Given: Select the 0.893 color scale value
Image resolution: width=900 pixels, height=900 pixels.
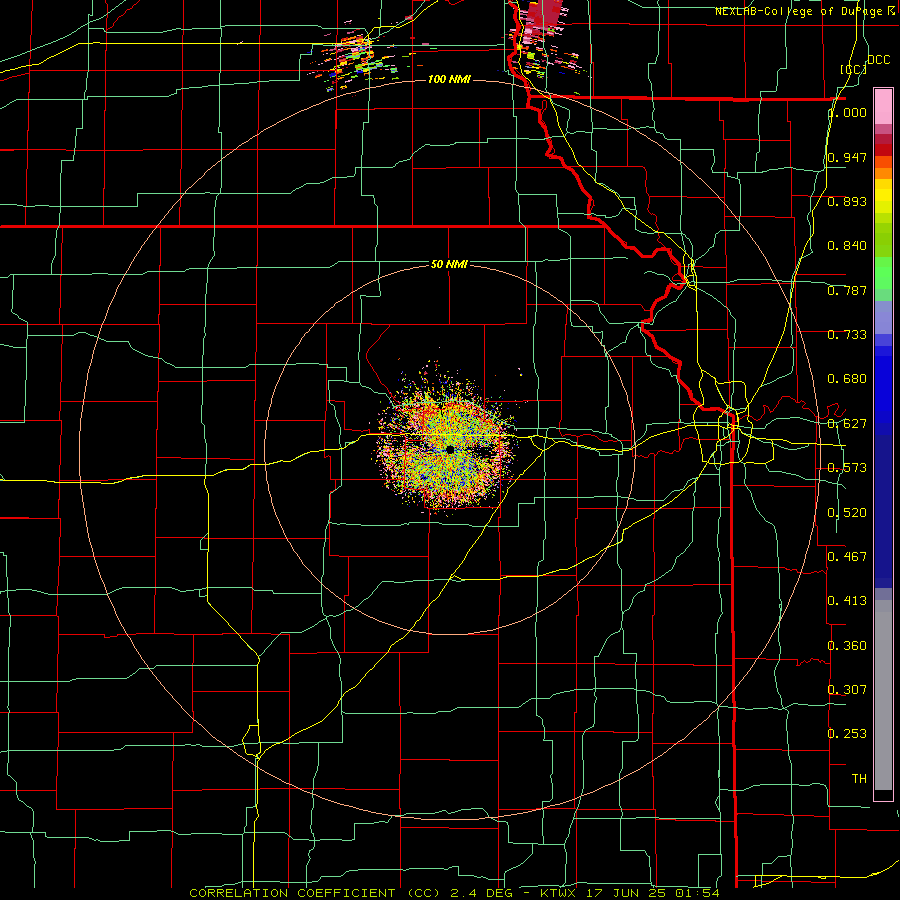Looking at the screenshot, I should 847,201.
